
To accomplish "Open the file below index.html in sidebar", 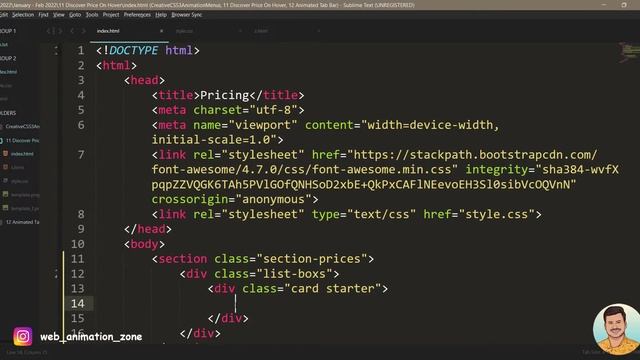I will [18, 167].
